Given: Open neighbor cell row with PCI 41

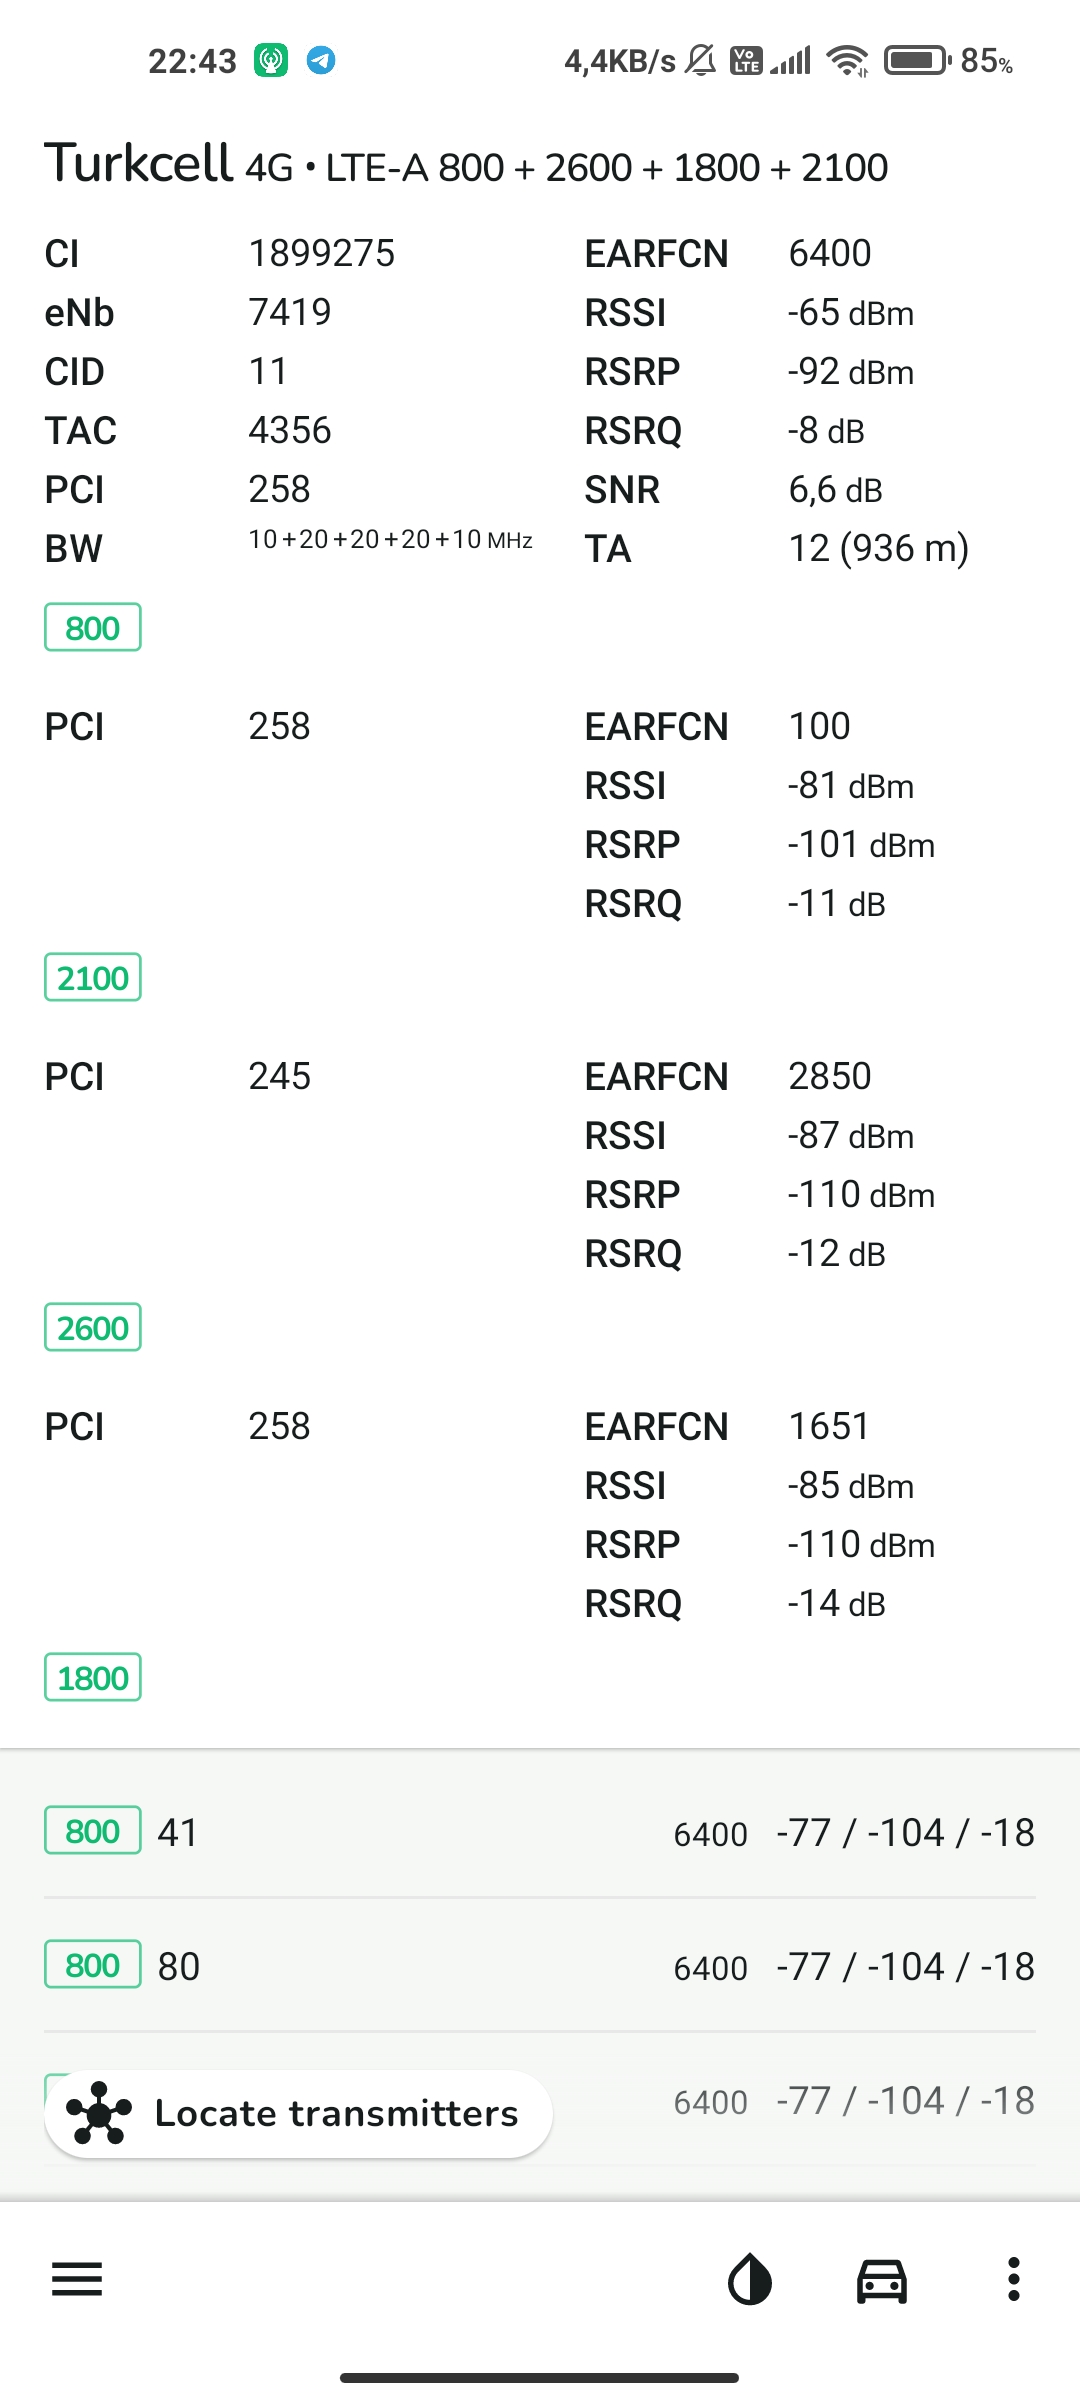Looking at the screenshot, I should pyautogui.click(x=540, y=1832).
